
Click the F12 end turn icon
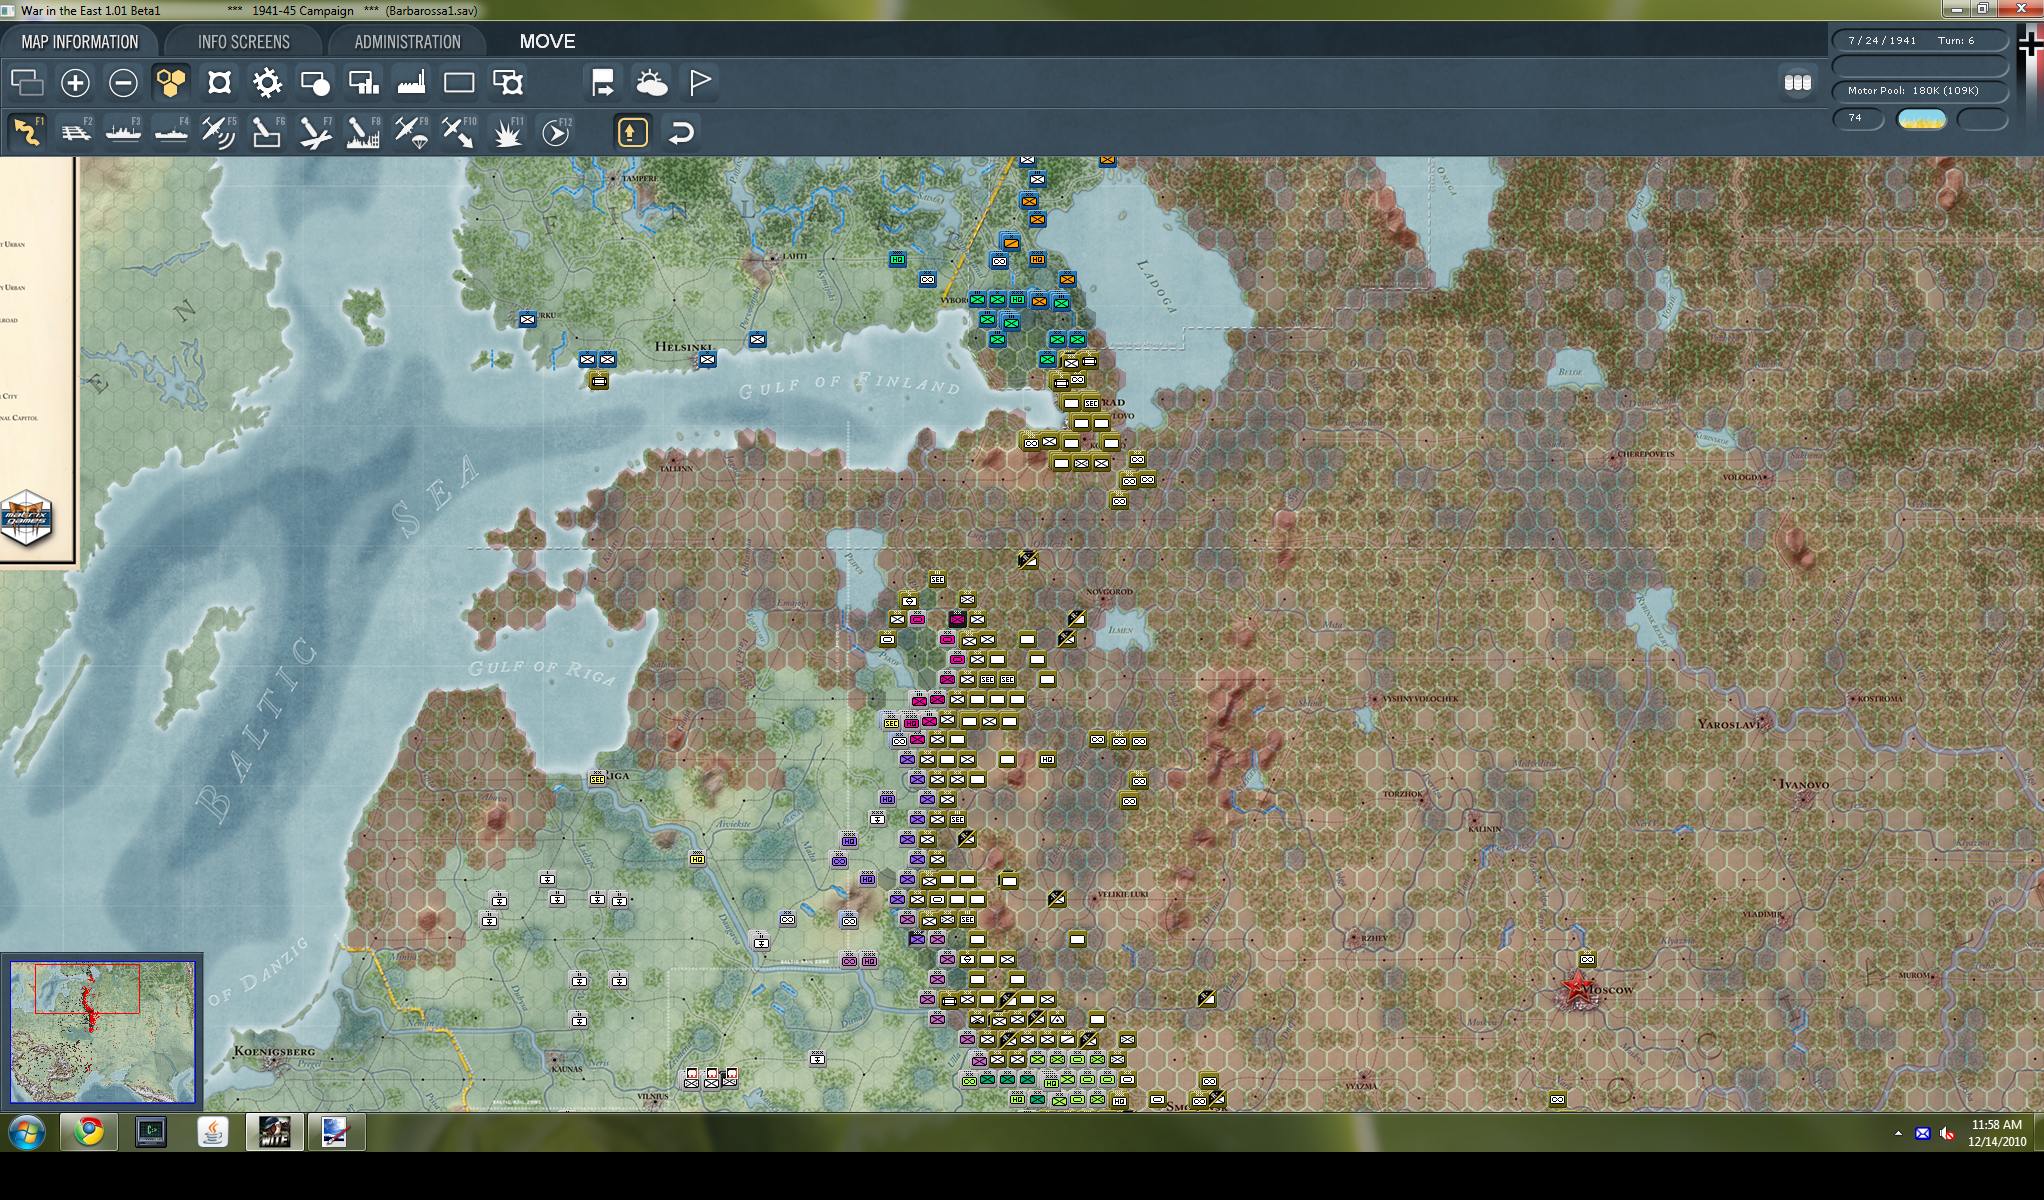coord(556,132)
